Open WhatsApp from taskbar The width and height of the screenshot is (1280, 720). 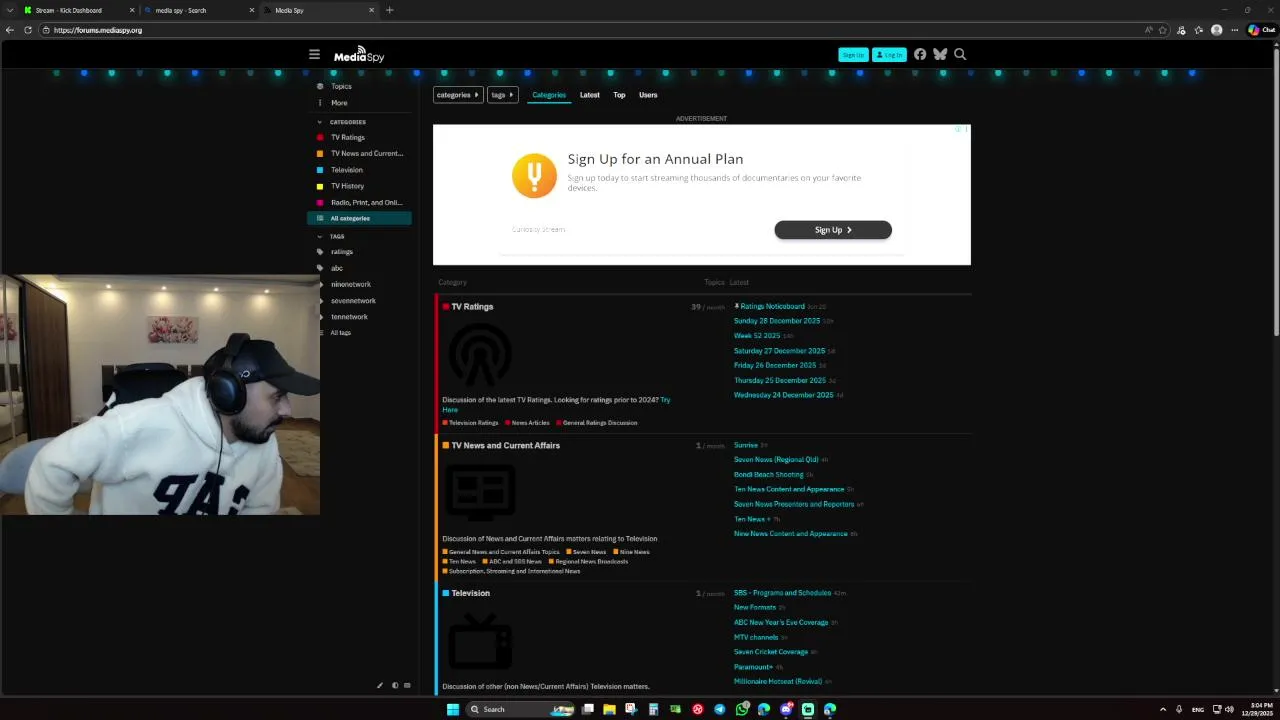(x=742, y=709)
